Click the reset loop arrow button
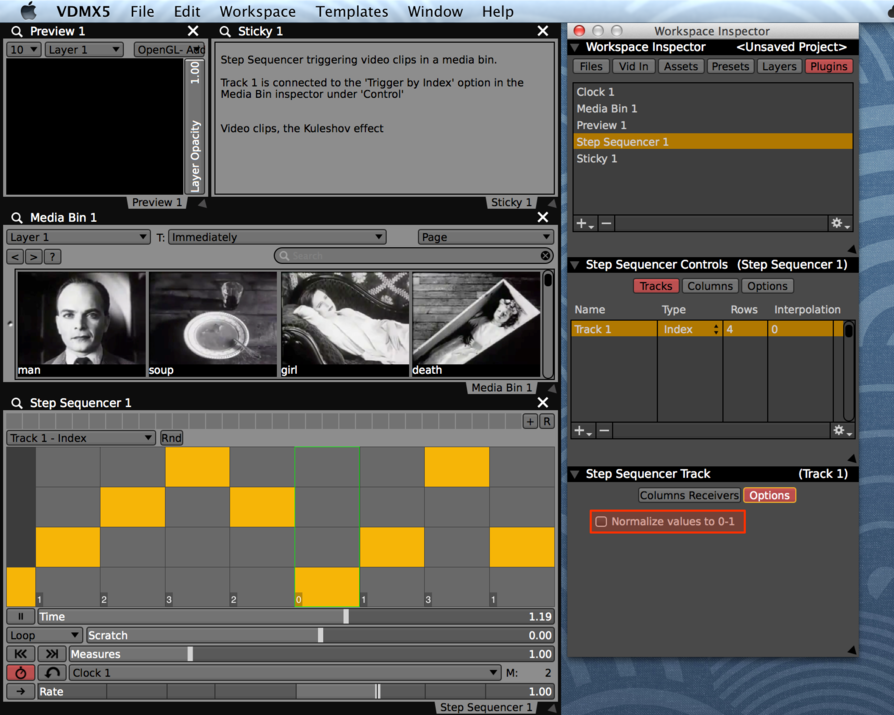894x715 pixels. coord(52,673)
